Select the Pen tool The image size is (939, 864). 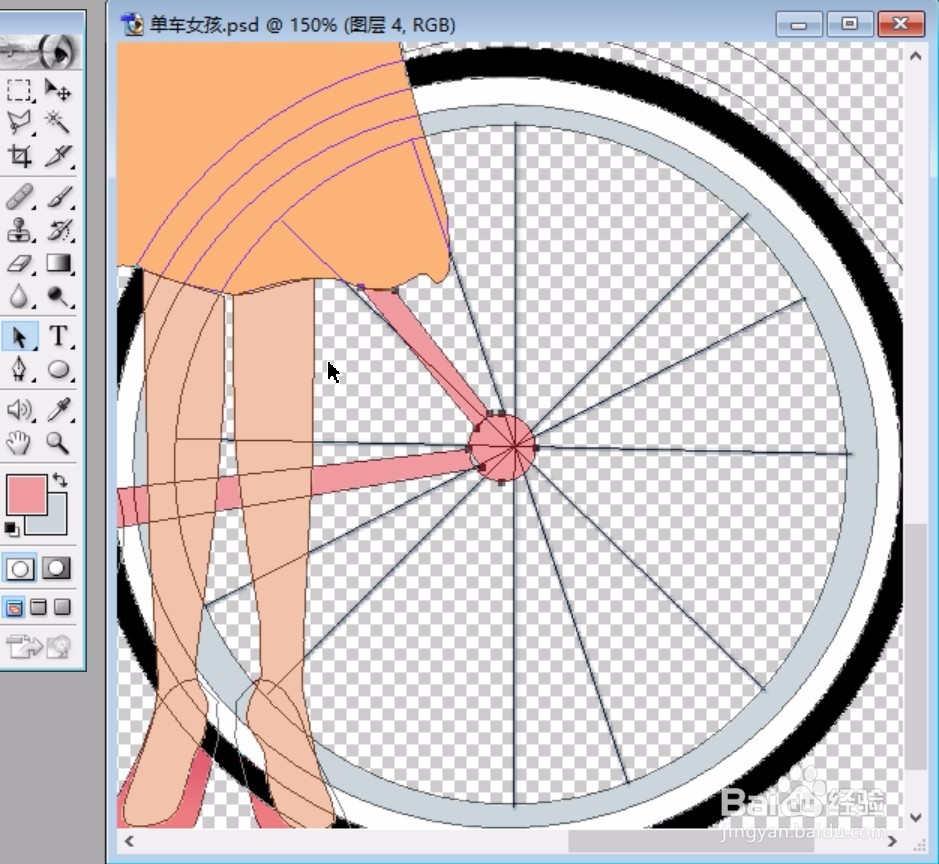19,369
